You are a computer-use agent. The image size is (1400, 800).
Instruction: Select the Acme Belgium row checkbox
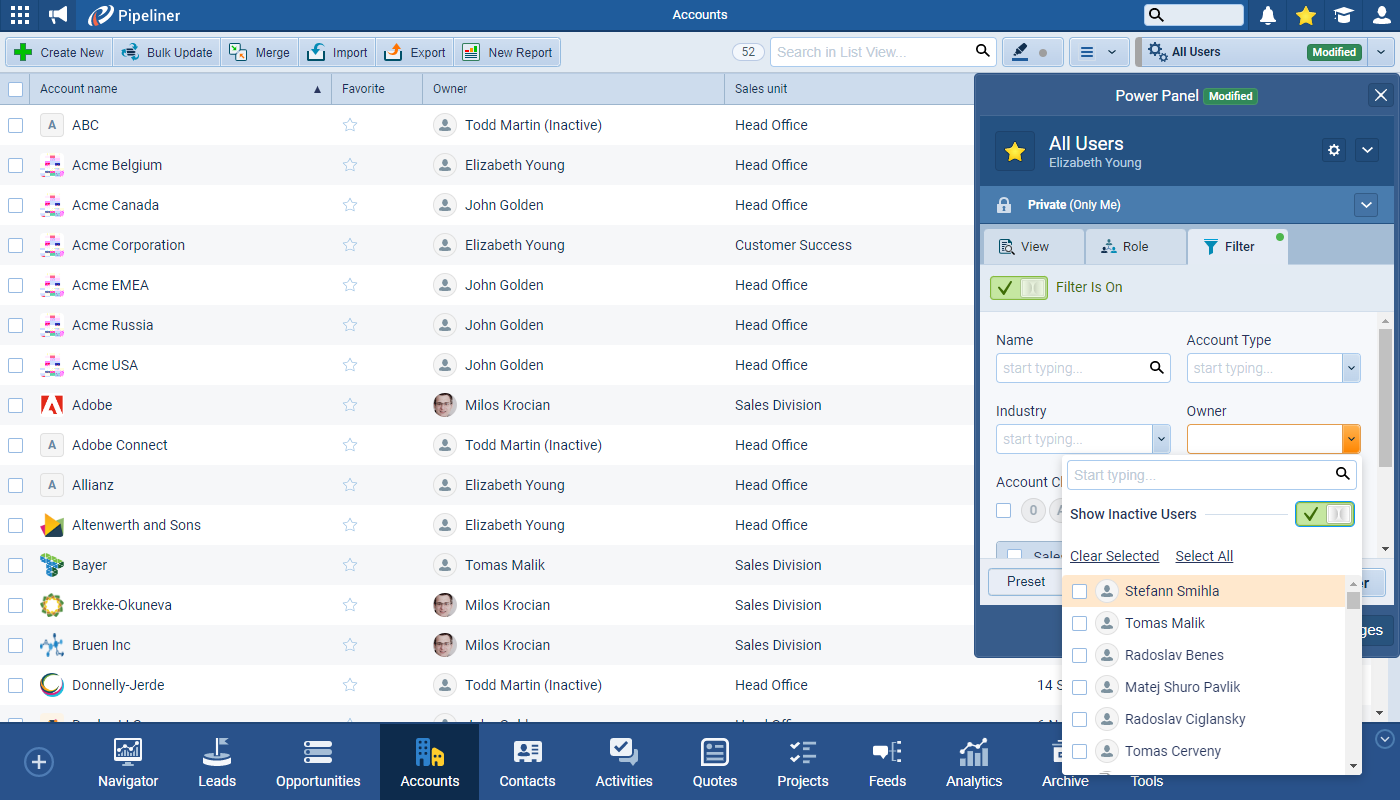pos(16,165)
